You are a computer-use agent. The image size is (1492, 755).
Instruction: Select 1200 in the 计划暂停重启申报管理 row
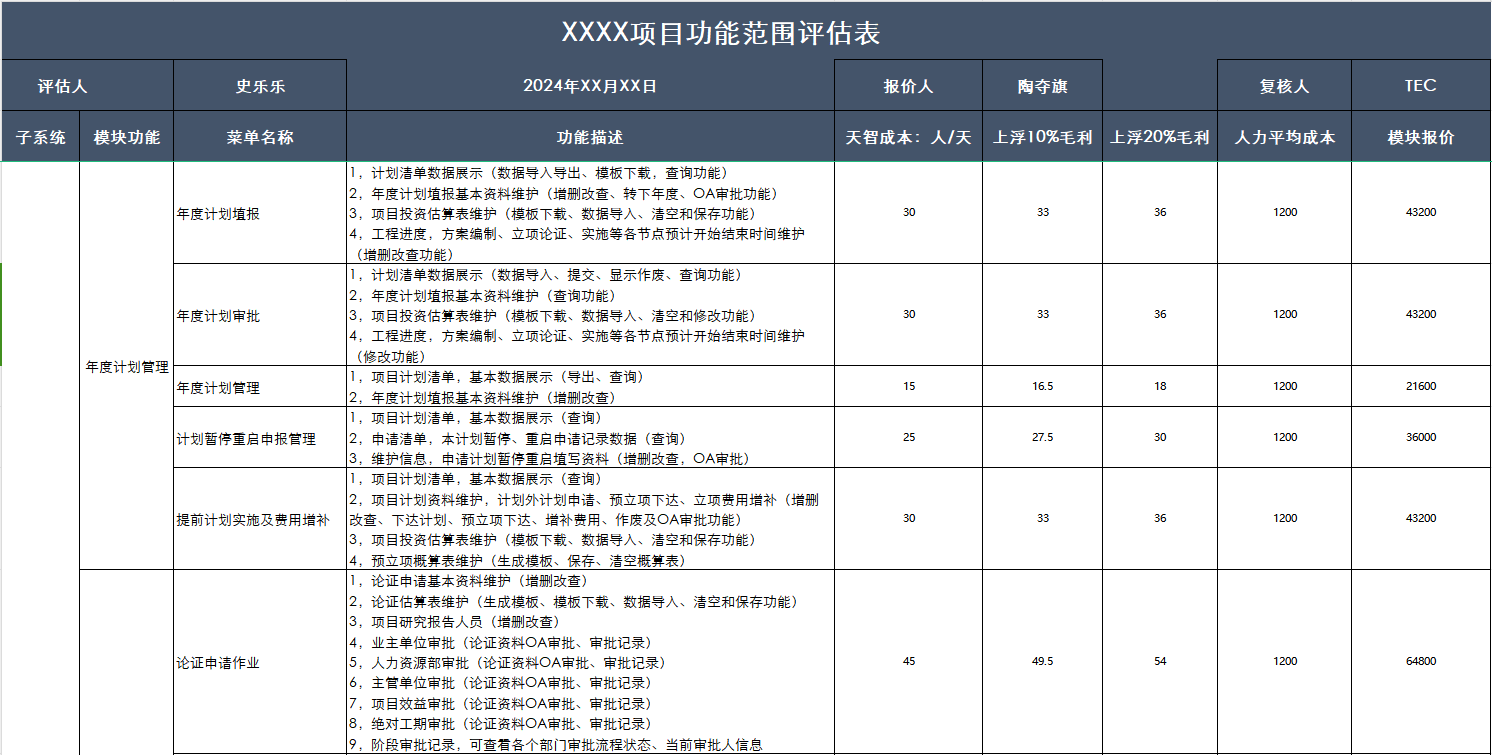click(x=1284, y=437)
